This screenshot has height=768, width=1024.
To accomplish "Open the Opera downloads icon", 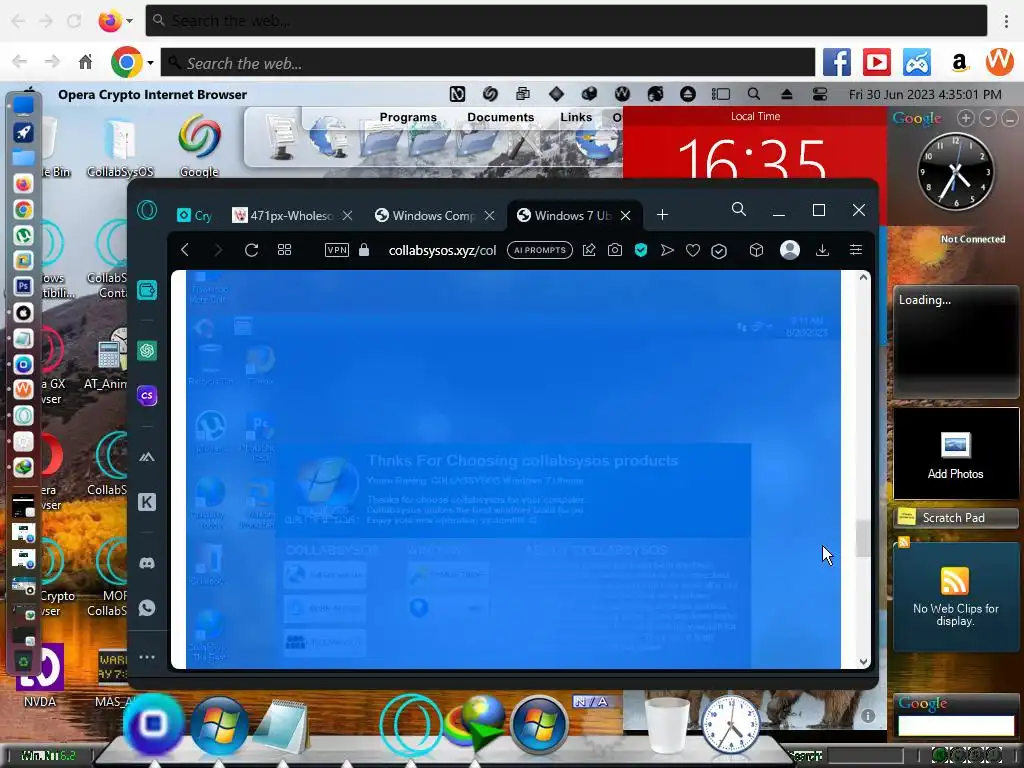I will click(823, 250).
